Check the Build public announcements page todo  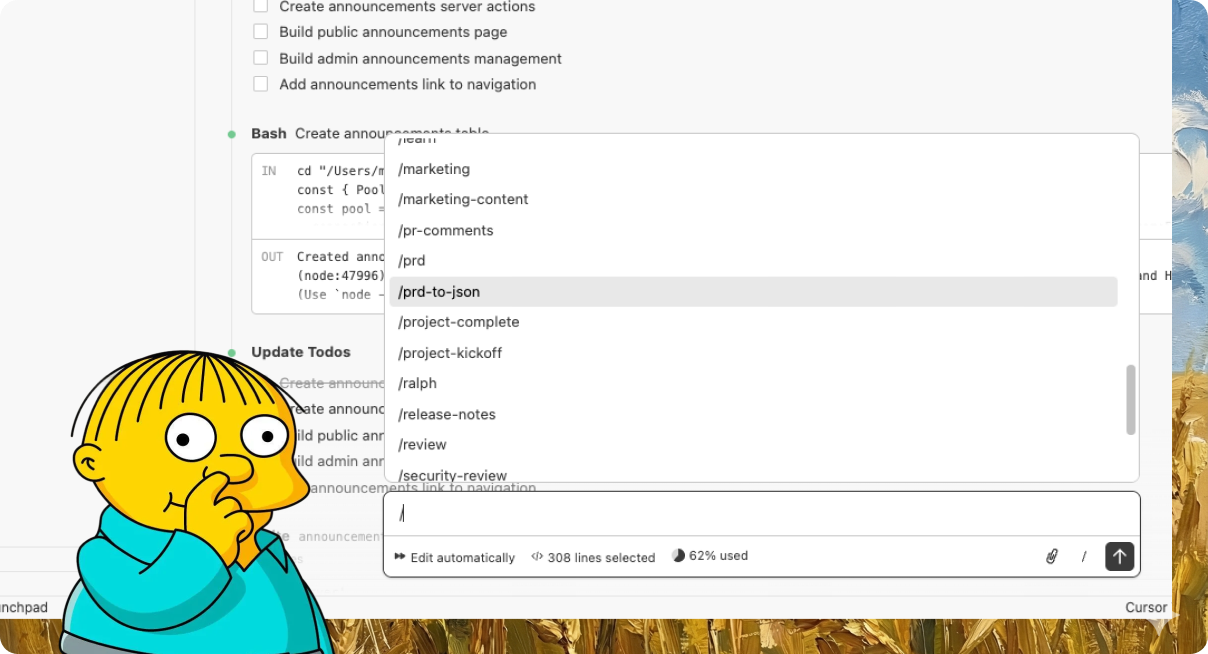(260, 31)
